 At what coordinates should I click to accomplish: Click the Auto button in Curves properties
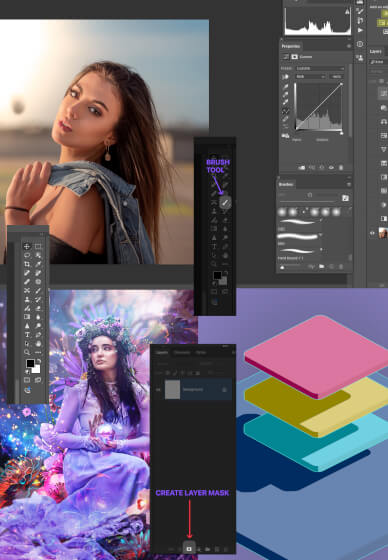(336, 76)
